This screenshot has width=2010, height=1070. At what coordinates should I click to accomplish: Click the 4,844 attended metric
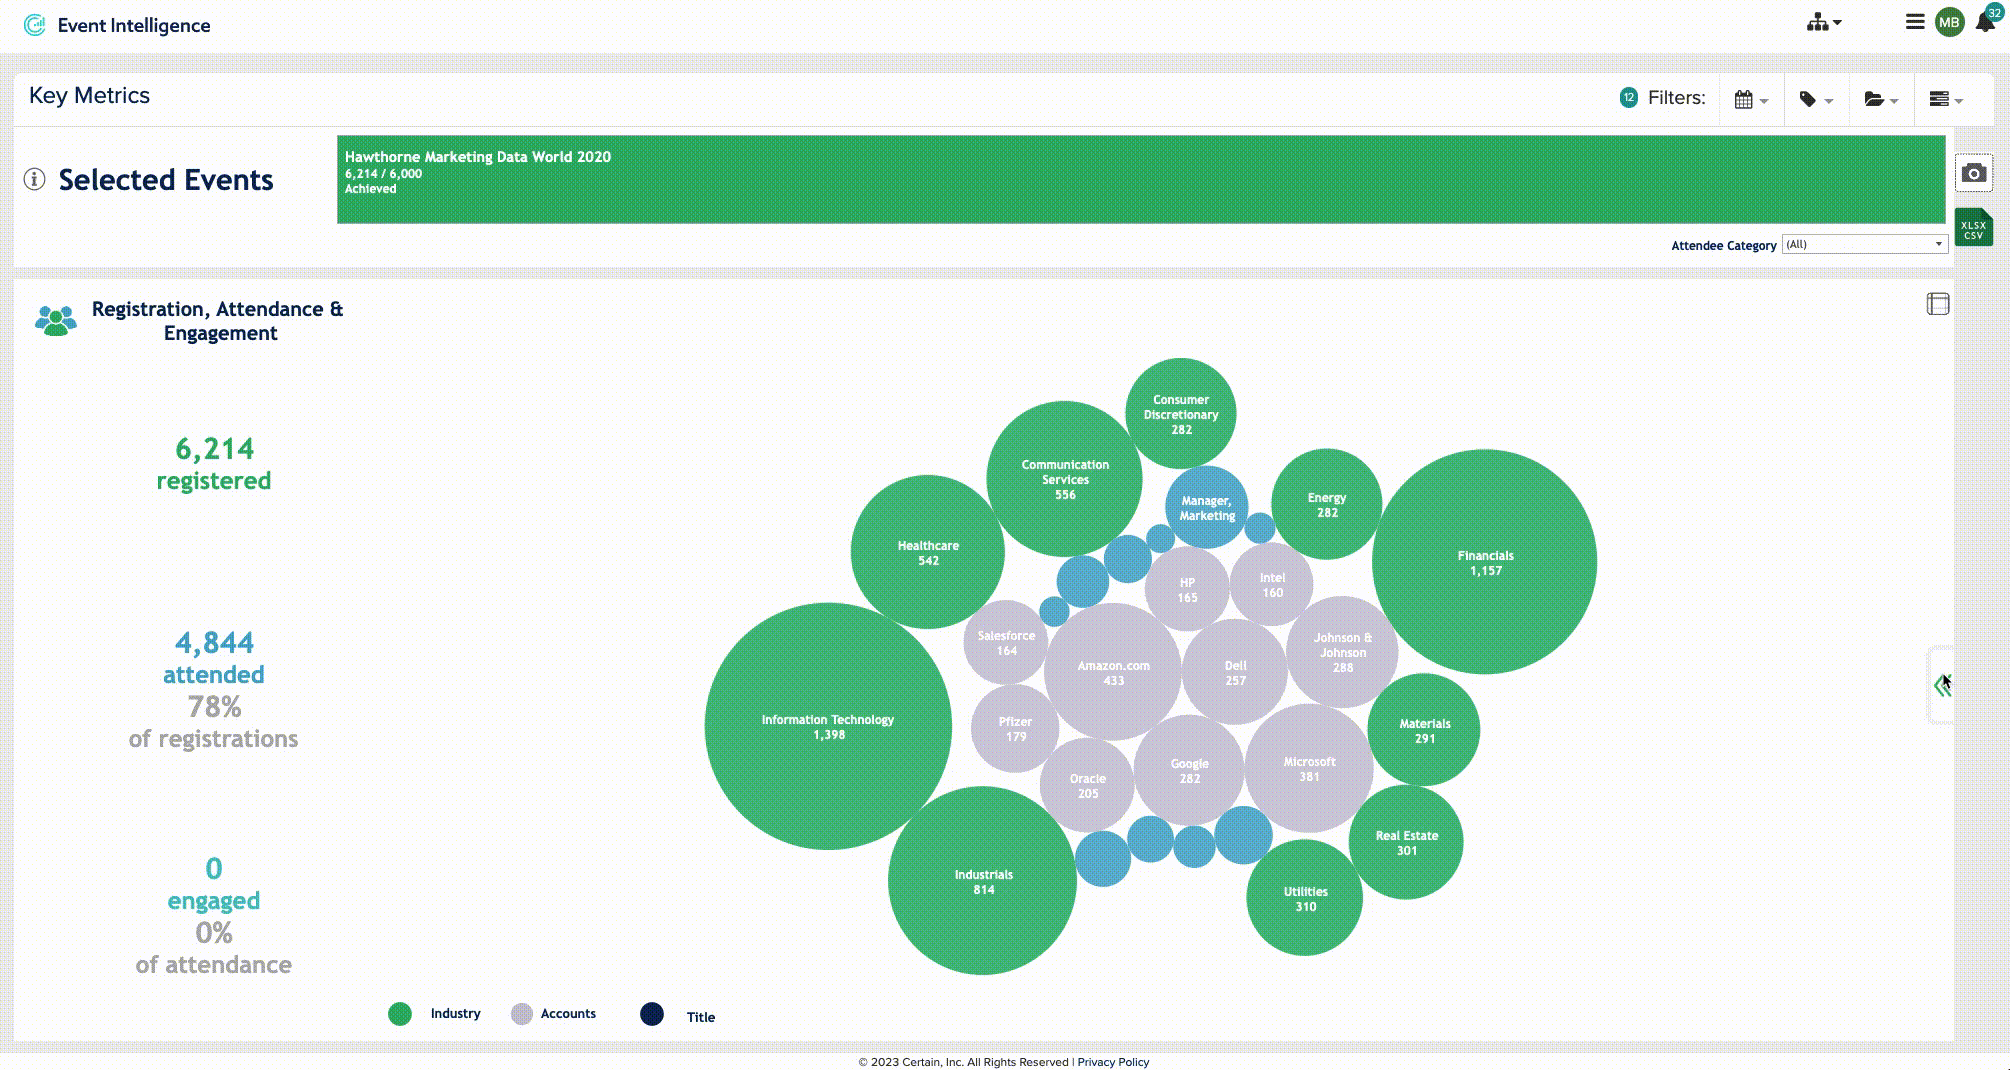pos(214,658)
